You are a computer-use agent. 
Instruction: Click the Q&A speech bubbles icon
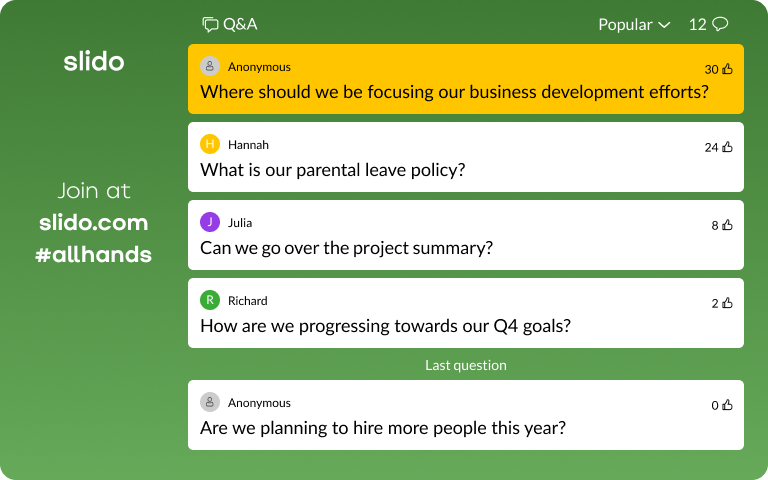tap(210, 24)
